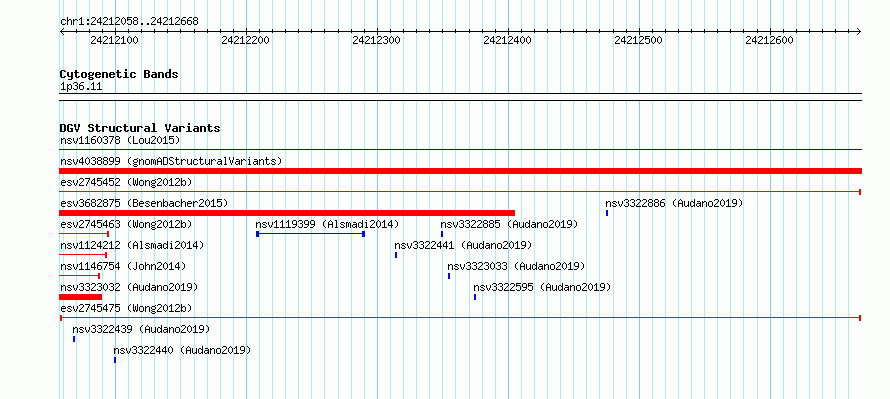Select the blue marker under nsv3322440
This screenshot has height=399, width=890.
pyautogui.click(x=115, y=360)
